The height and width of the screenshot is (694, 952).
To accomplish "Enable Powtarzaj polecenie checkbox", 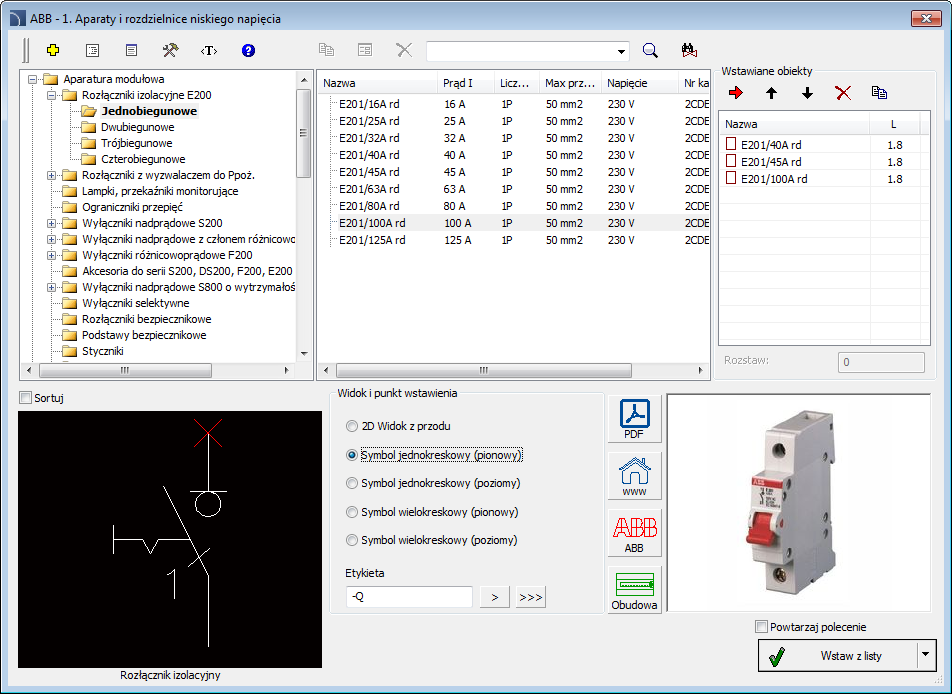I will pyautogui.click(x=761, y=627).
